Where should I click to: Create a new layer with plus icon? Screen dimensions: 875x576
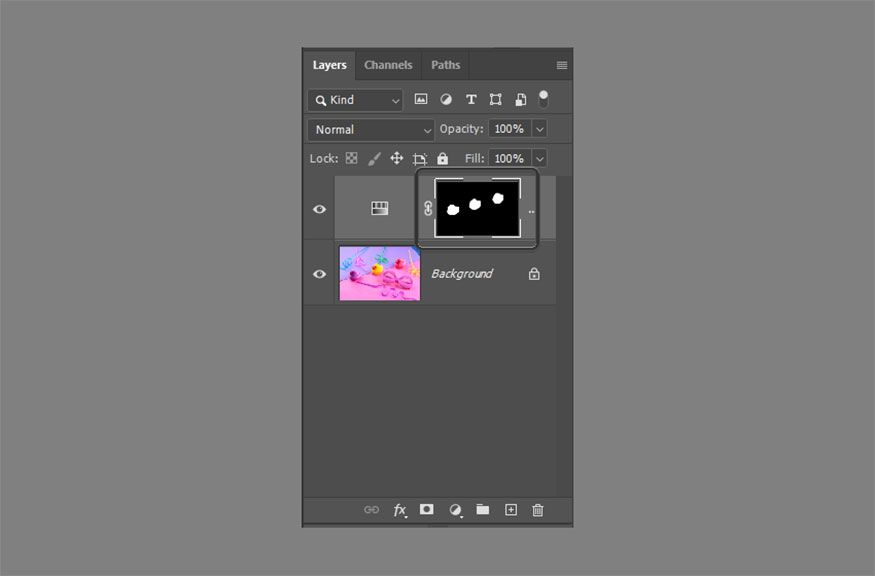point(511,510)
